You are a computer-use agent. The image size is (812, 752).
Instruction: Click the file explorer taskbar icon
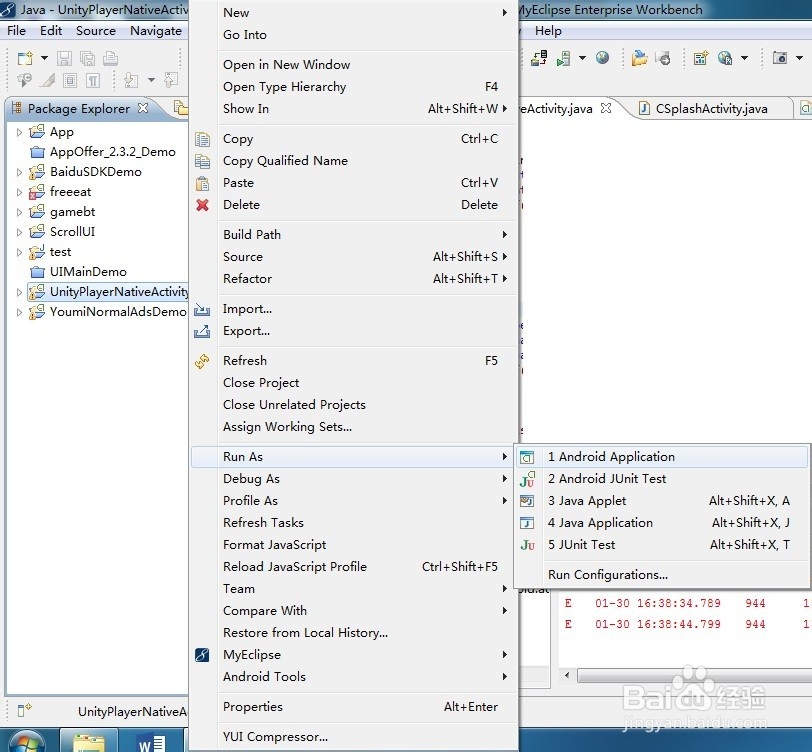coord(89,741)
